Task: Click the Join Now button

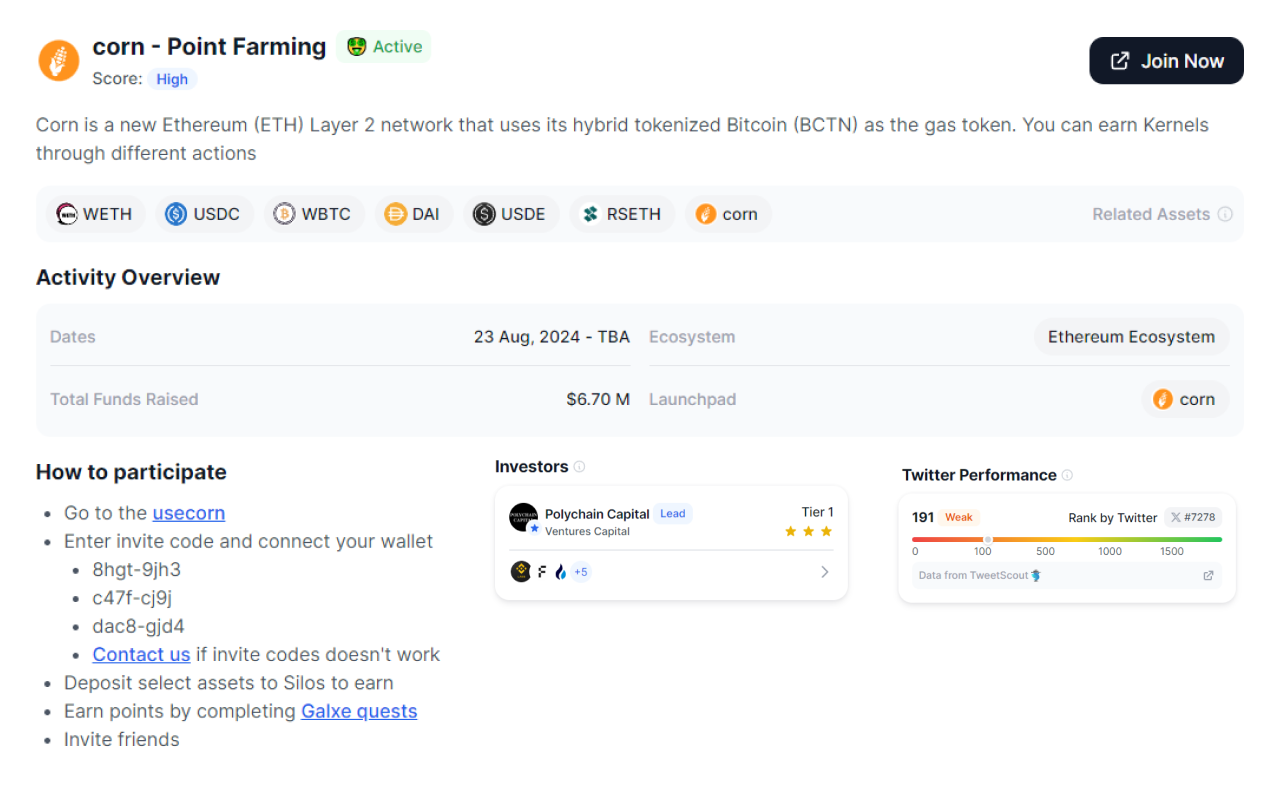Action: [x=1166, y=61]
